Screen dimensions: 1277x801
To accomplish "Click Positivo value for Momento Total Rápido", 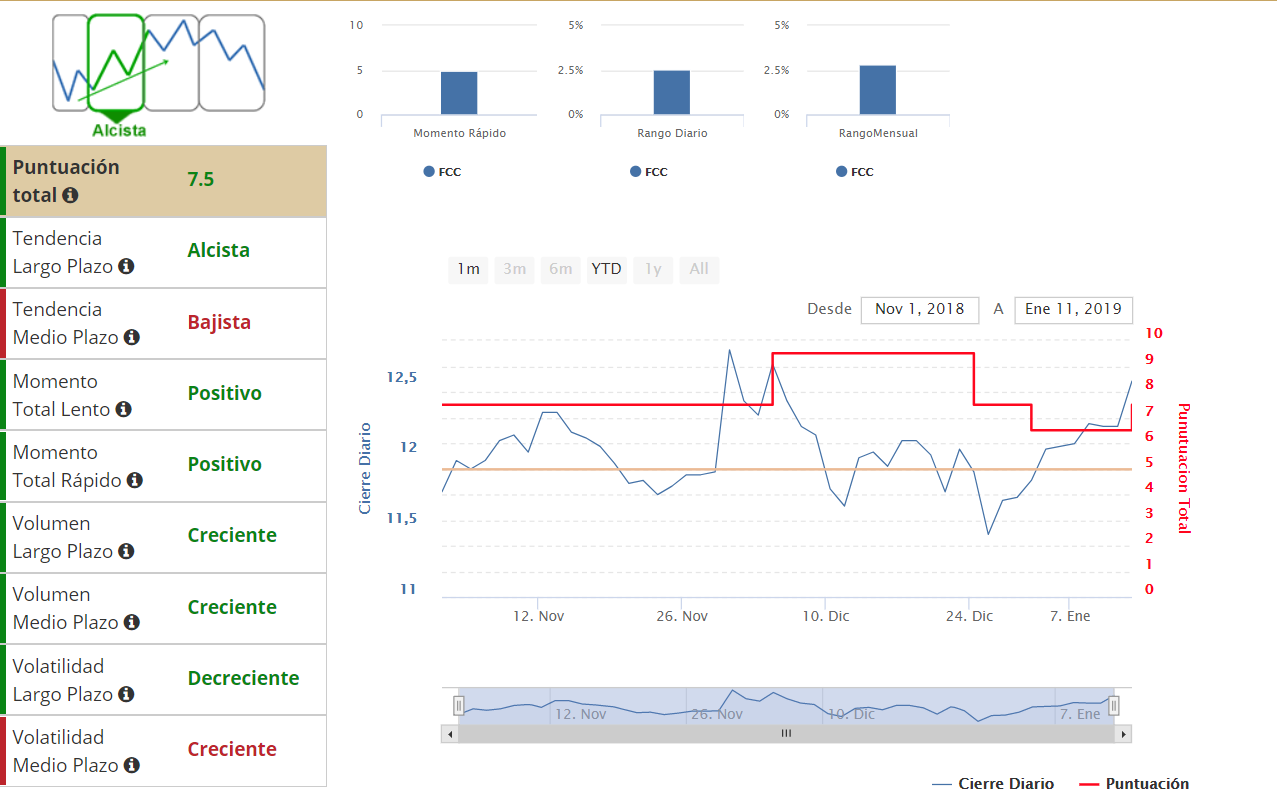I will [224, 465].
